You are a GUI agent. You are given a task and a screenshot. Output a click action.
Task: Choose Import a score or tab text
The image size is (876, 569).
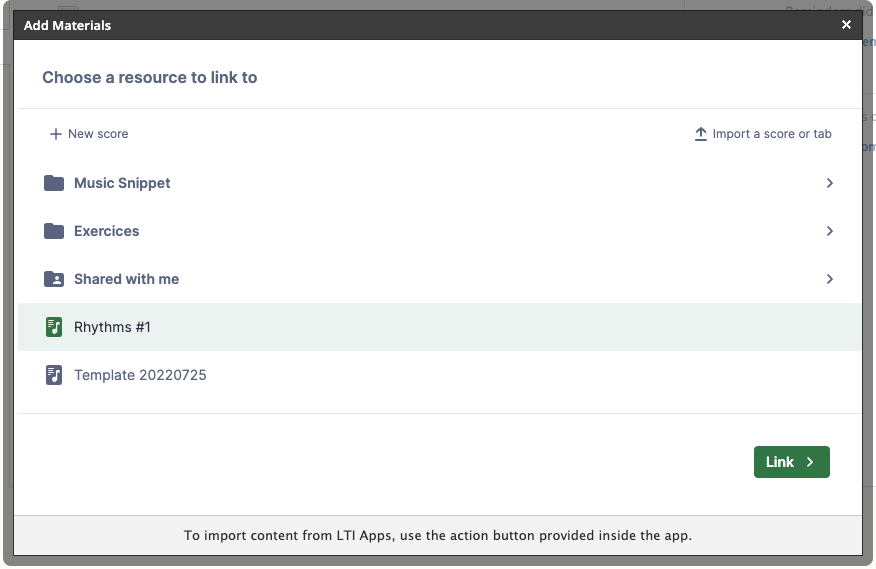(x=771, y=134)
